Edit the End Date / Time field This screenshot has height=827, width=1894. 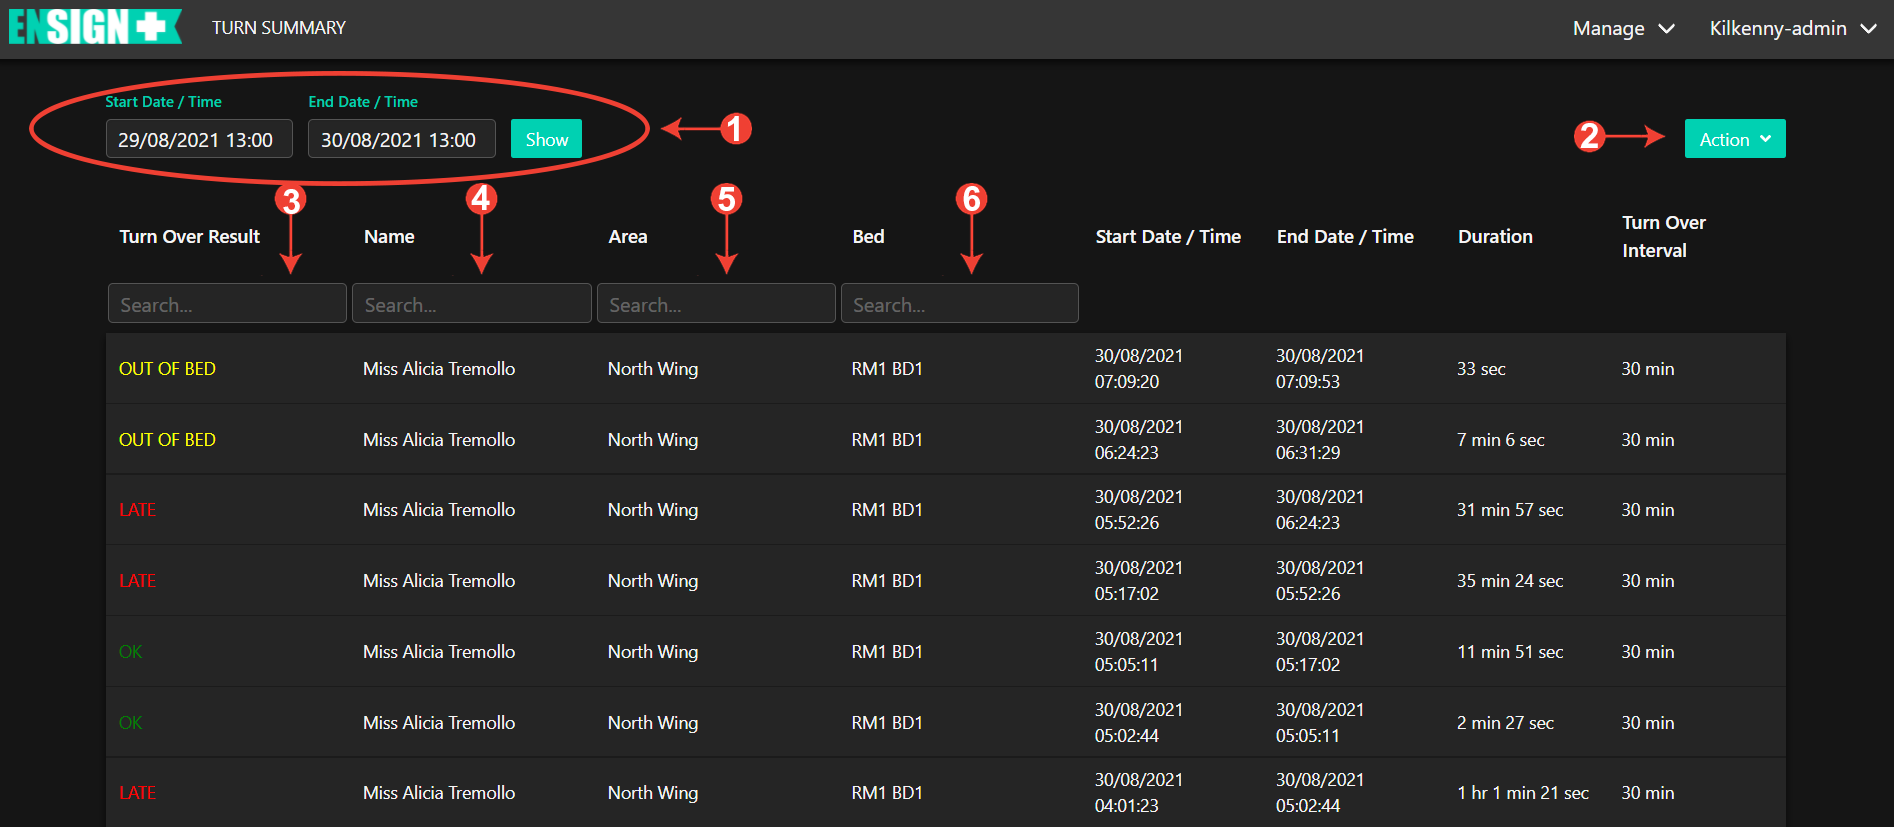pyautogui.click(x=400, y=140)
